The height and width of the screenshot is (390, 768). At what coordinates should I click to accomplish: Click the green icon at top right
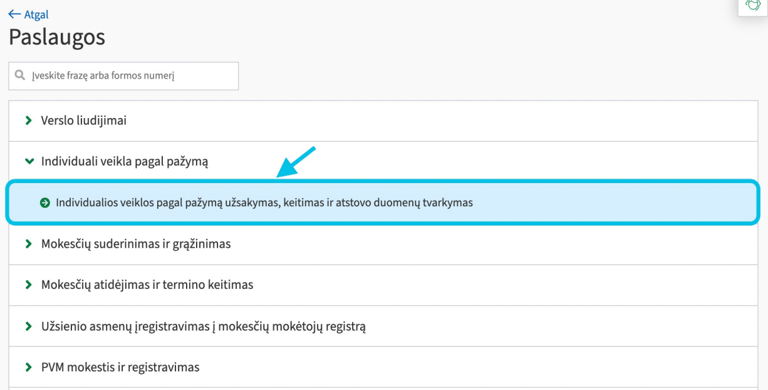pos(753,5)
